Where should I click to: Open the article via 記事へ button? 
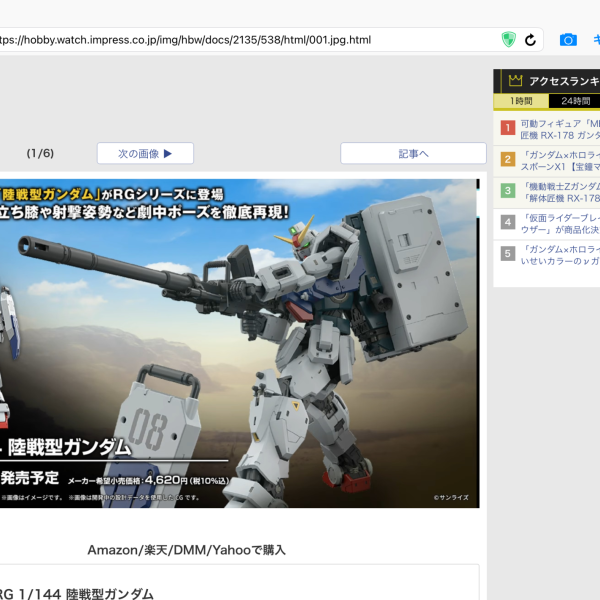pyautogui.click(x=413, y=153)
